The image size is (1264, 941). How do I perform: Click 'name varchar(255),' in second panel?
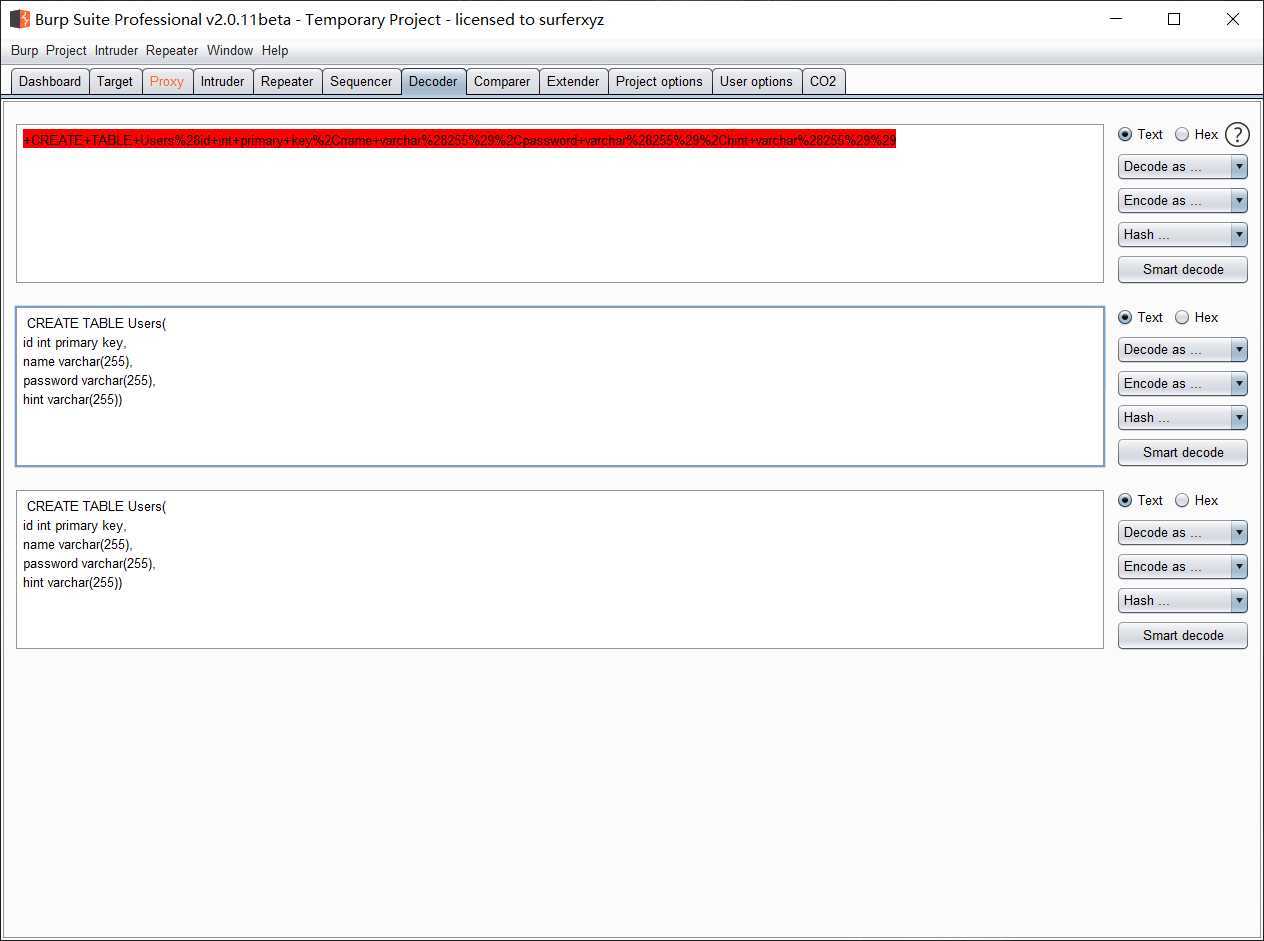(x=77, y=361)
